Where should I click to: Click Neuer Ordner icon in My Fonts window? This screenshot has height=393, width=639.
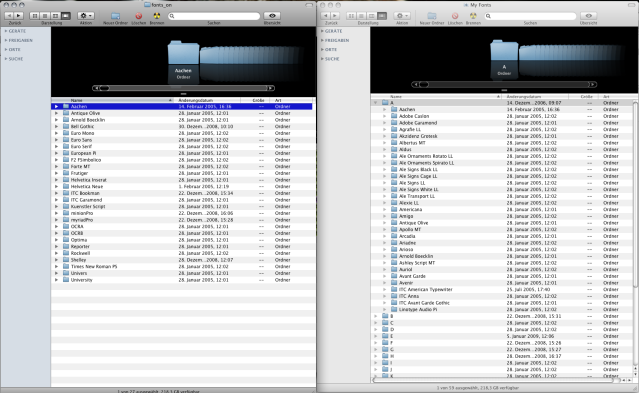point(432,16)
